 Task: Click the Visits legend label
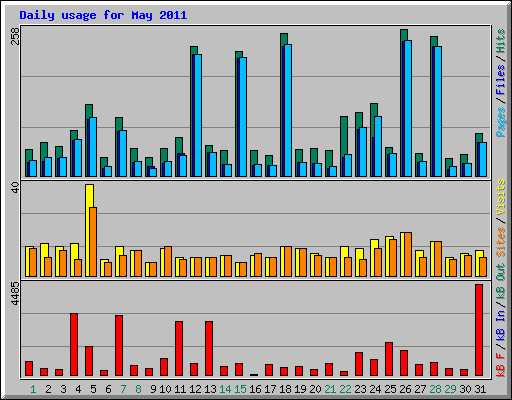tap(501, 197)
